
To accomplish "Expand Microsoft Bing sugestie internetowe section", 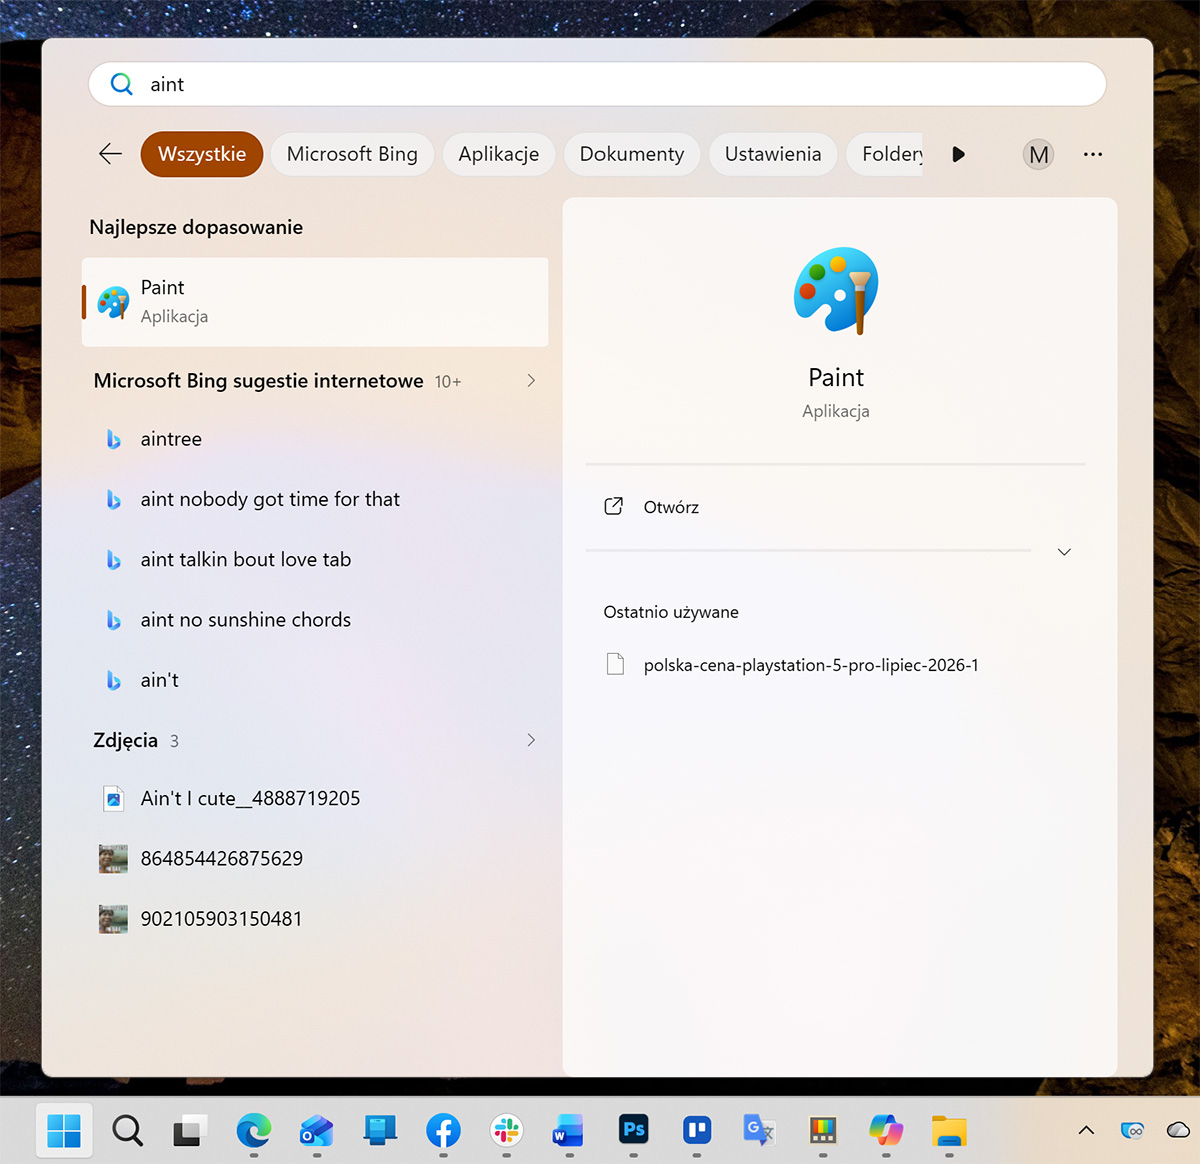I will pos(531,381).
